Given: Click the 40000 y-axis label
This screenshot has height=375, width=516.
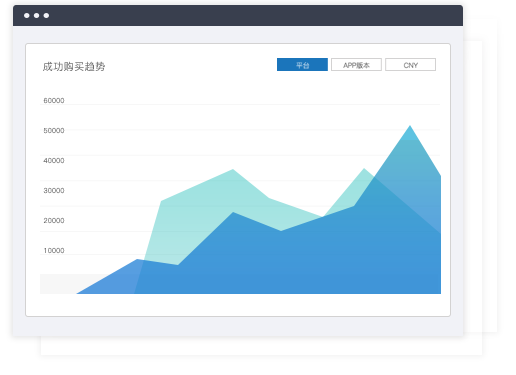Looking at the screenshot, I should (x=54, y=160).
